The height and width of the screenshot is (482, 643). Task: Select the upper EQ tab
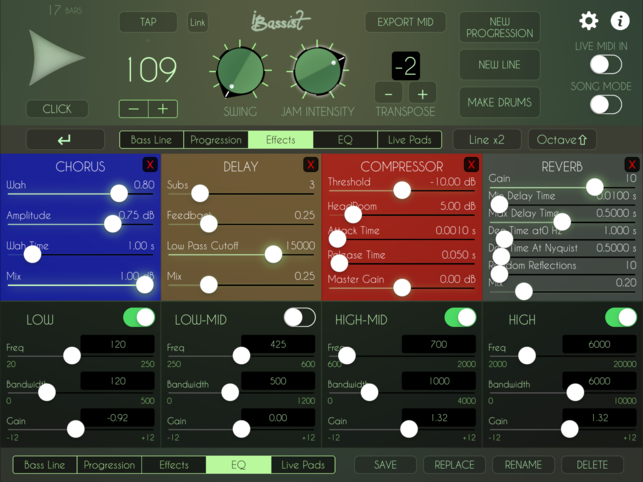pyautogui.click(x=345, y=140)
